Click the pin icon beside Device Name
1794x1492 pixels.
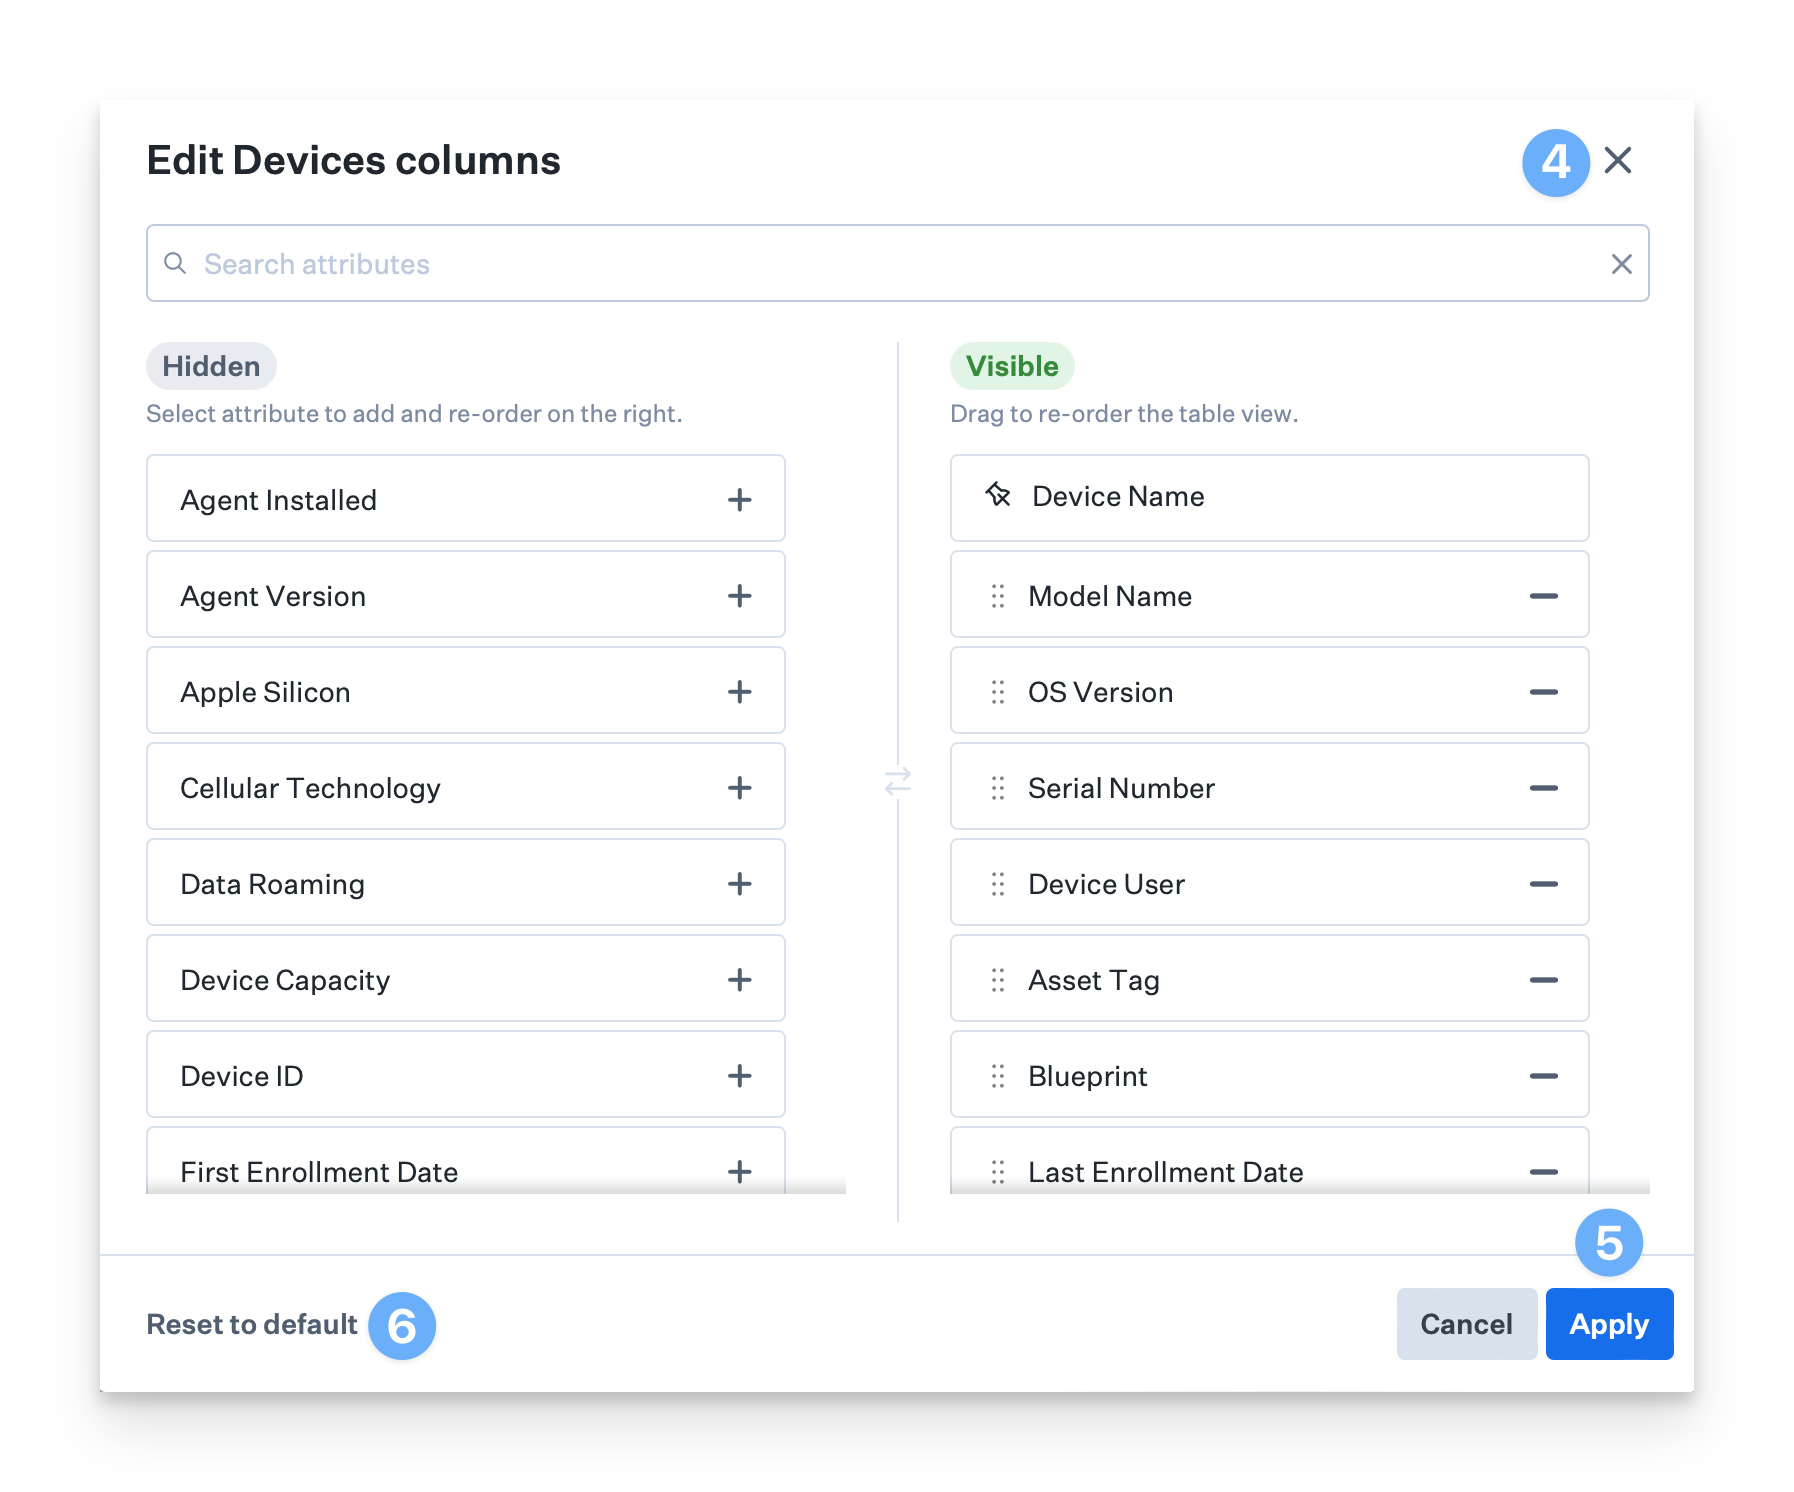(x=998, y=494)
